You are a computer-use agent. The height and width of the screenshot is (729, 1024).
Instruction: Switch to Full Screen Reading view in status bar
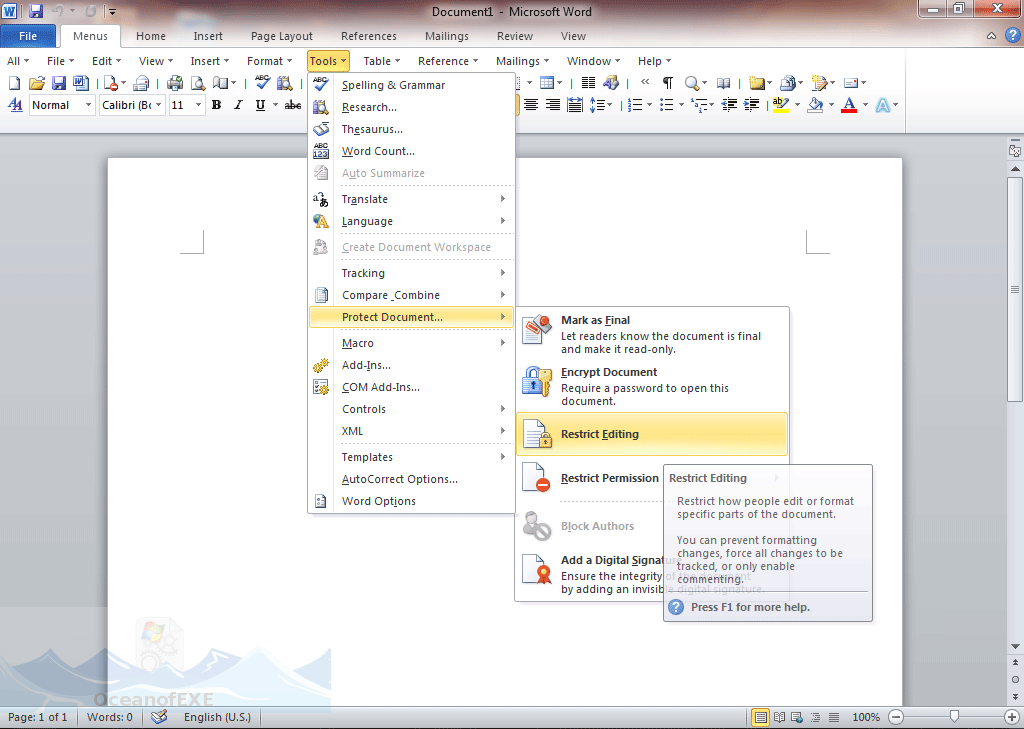[779, 717]
